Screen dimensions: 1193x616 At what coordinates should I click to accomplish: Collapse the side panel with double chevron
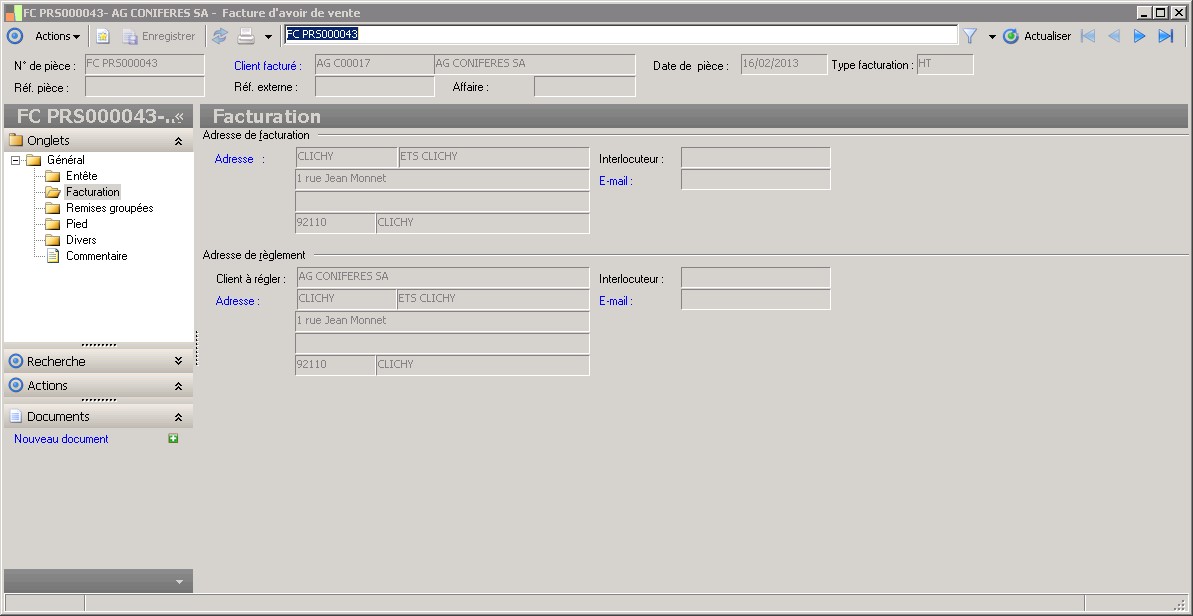[180, 116]
